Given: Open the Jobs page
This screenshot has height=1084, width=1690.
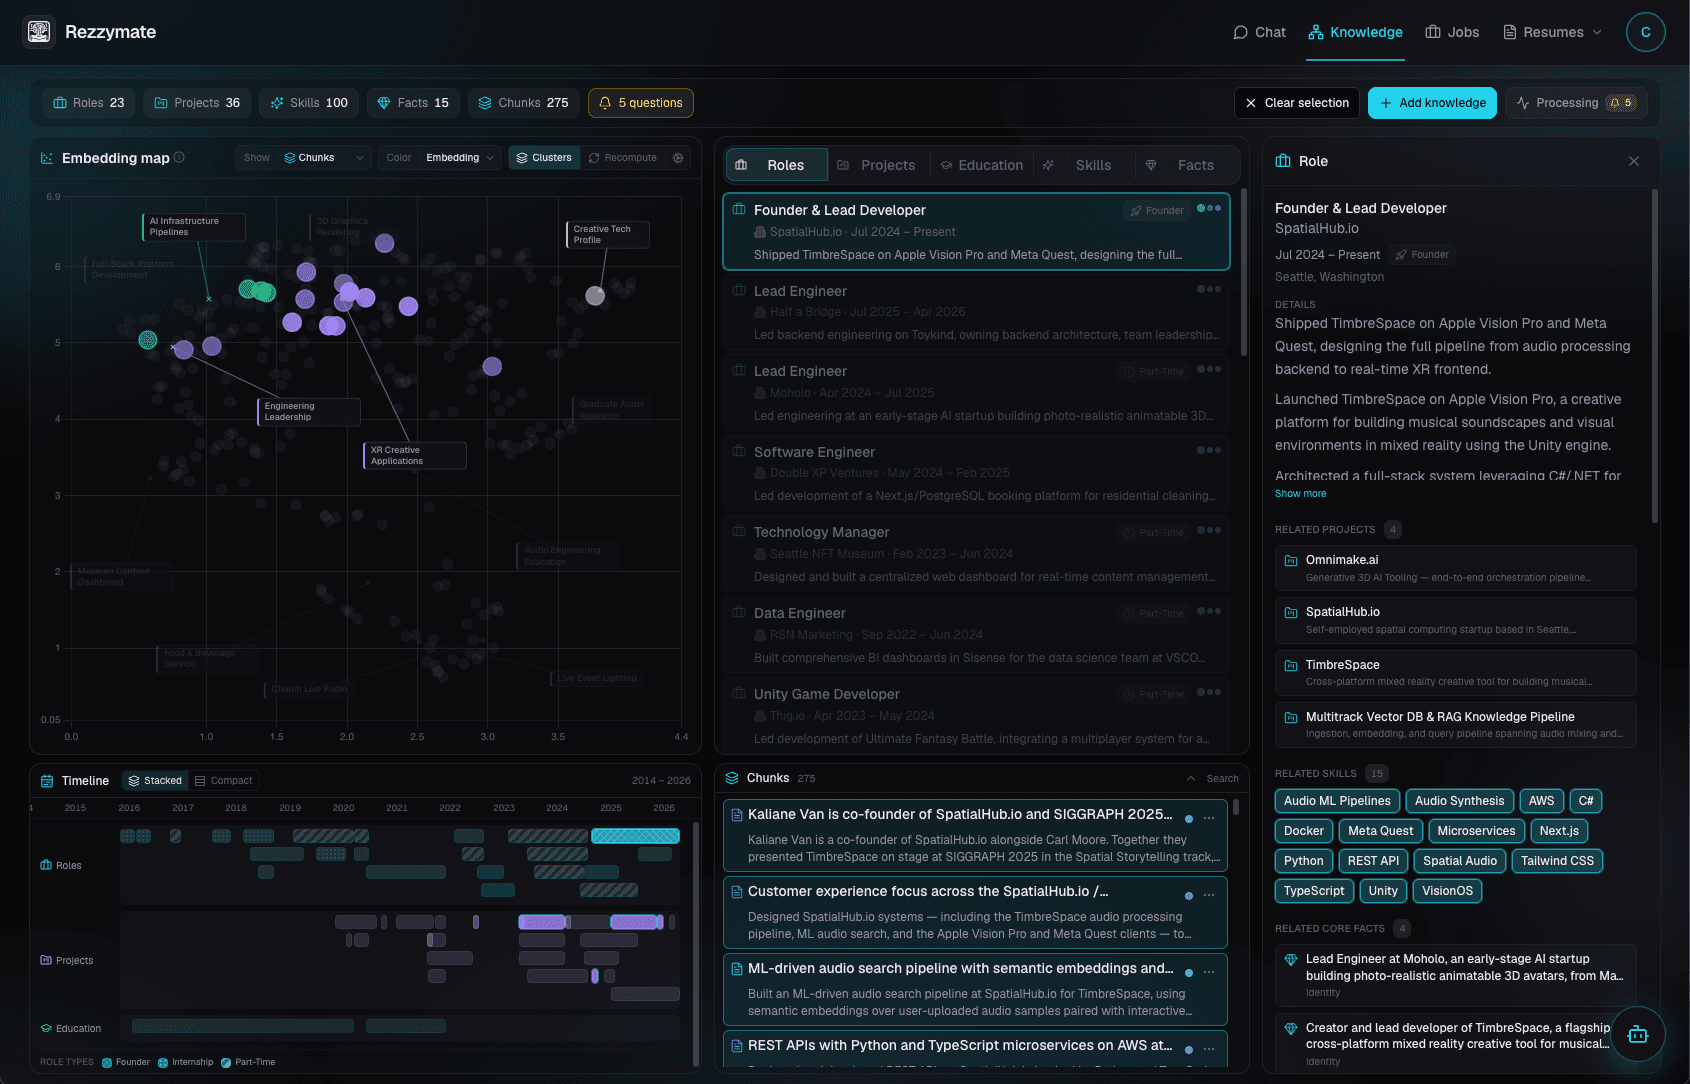Looking at the screenshot, I should 1452,32.
